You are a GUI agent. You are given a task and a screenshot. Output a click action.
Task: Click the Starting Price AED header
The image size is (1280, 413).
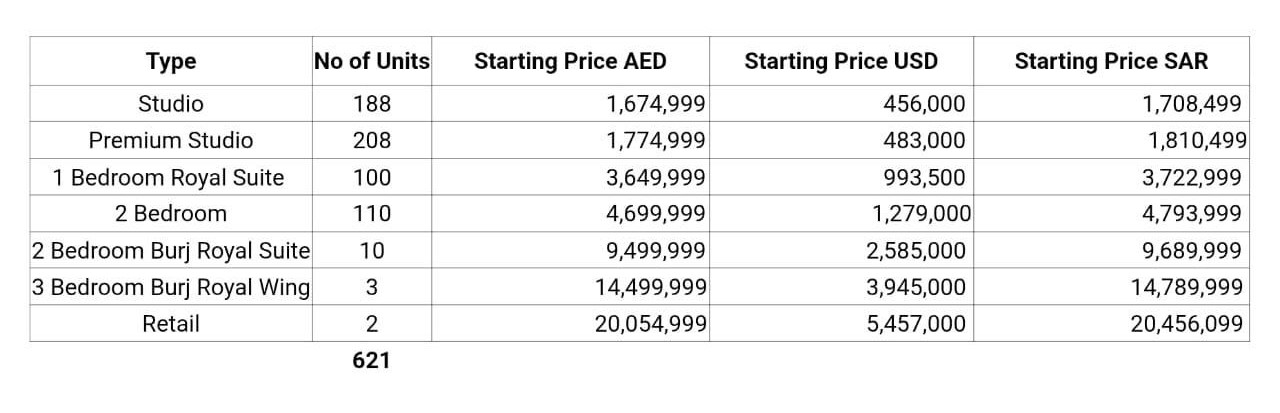point(570,61)
